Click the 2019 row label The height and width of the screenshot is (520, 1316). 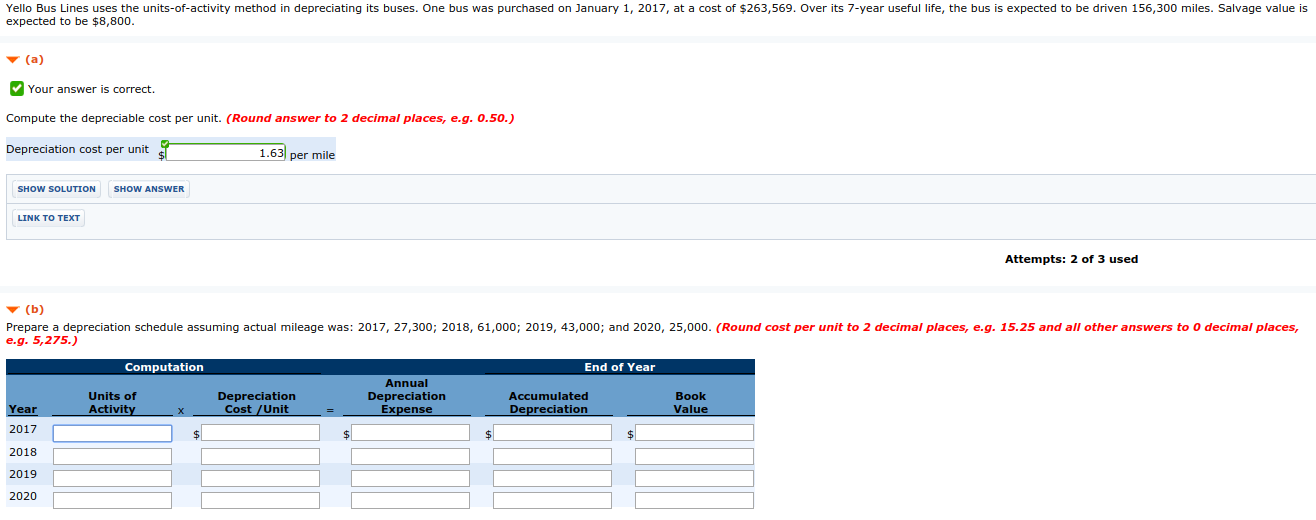pyautogui.click(x=23, y=474)
